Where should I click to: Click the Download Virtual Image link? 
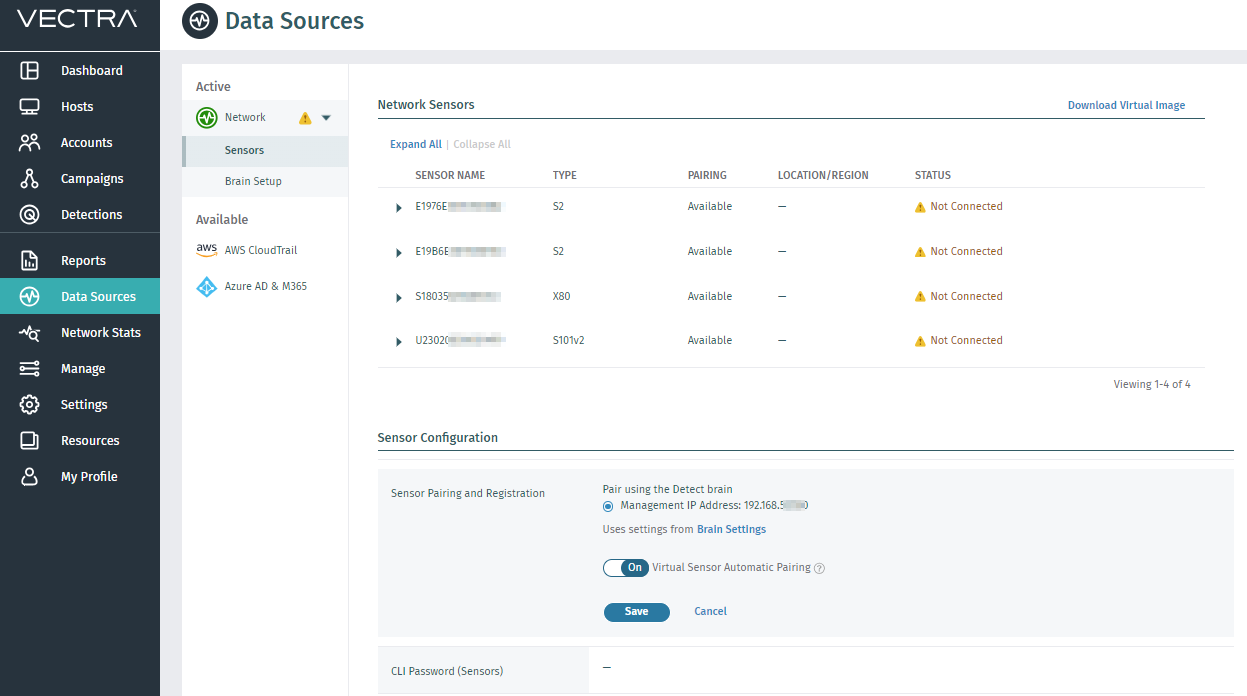tap(1126, 105)
